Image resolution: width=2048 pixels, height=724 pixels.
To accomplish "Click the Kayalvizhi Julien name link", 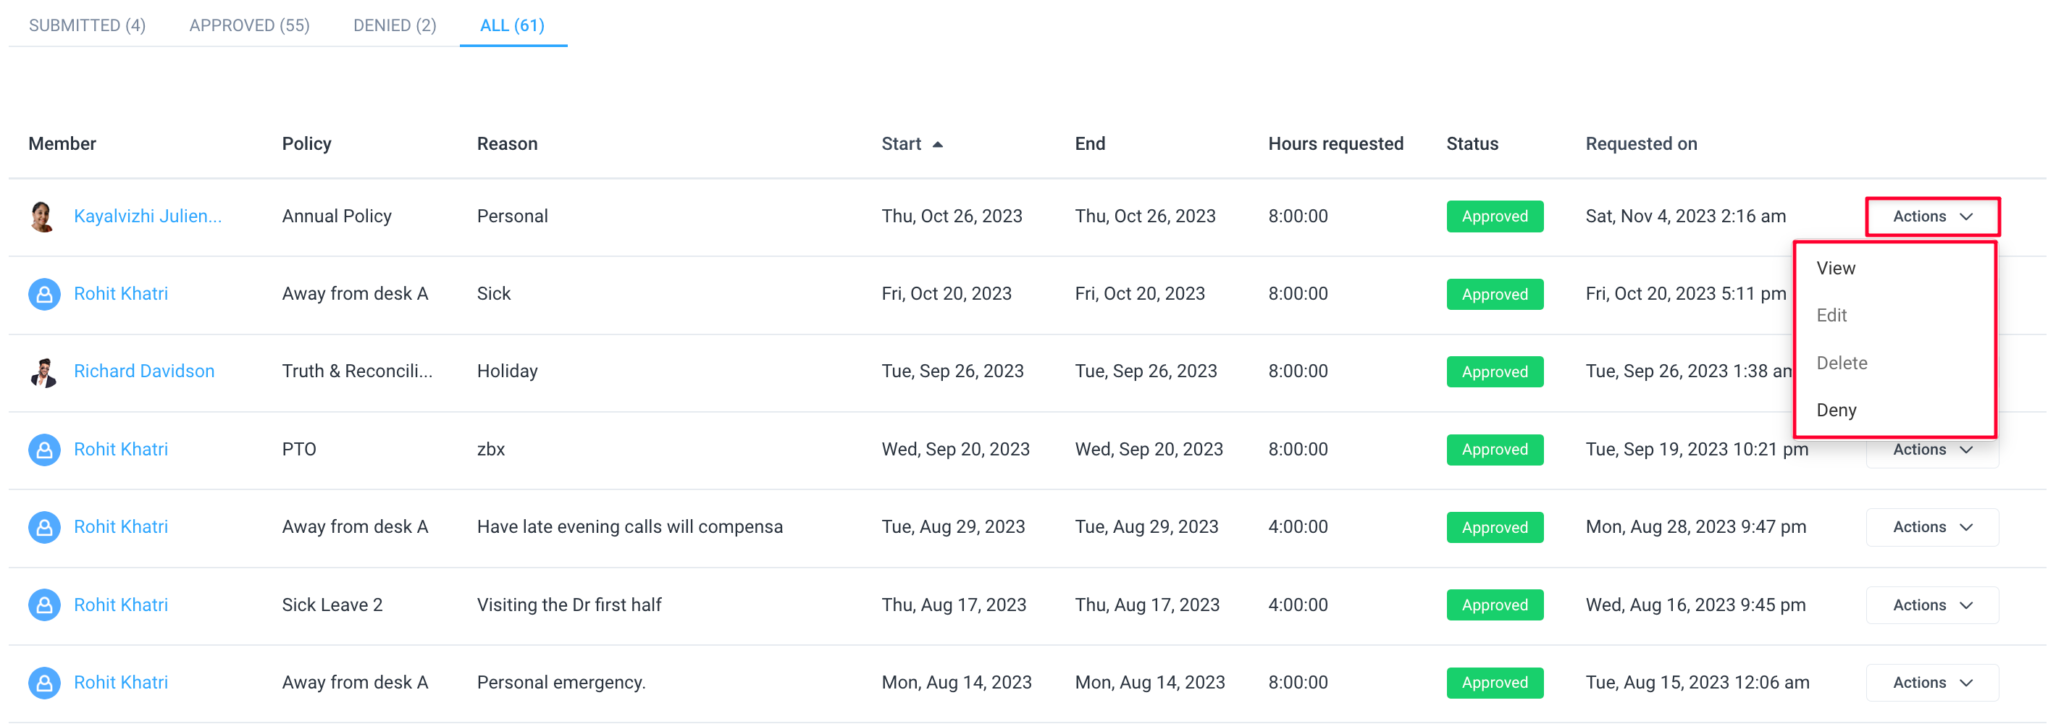I will click(150, 216).
